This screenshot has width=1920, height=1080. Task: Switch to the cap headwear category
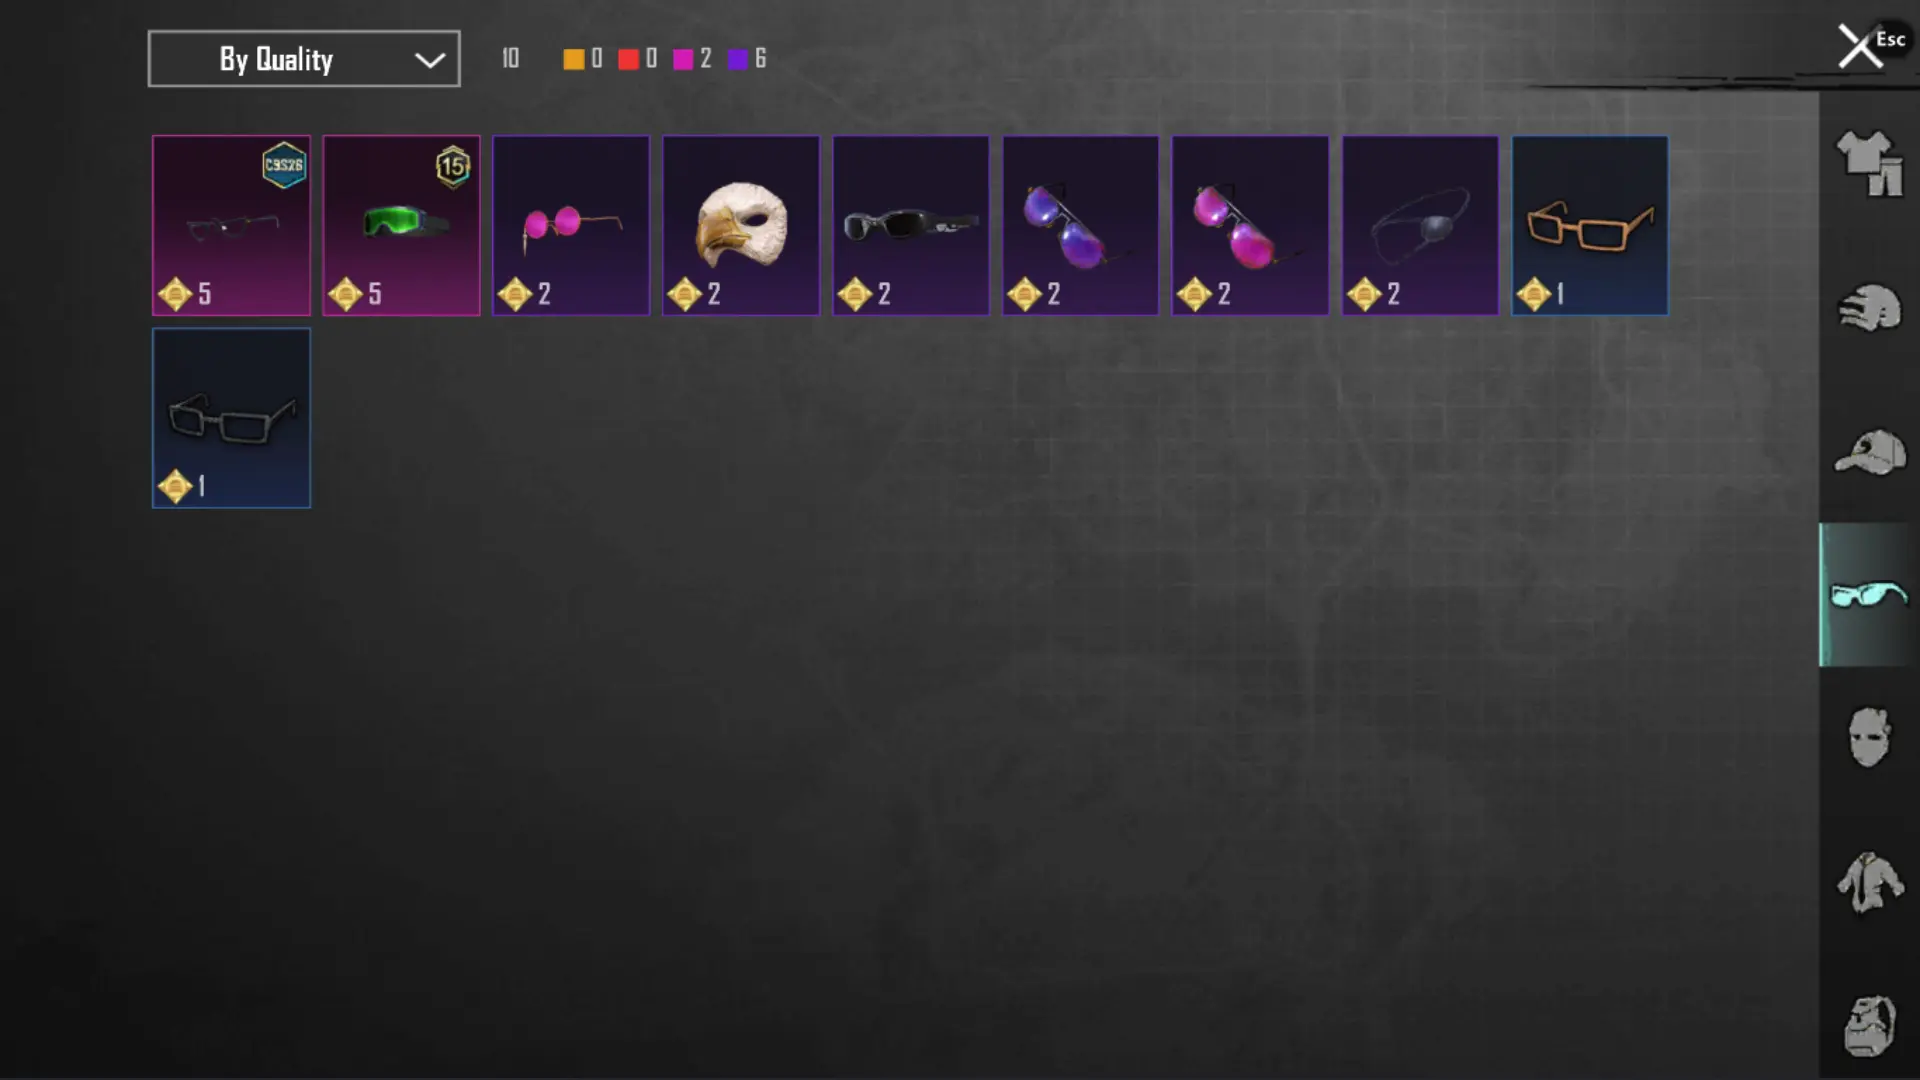(x=1869, y=452)
